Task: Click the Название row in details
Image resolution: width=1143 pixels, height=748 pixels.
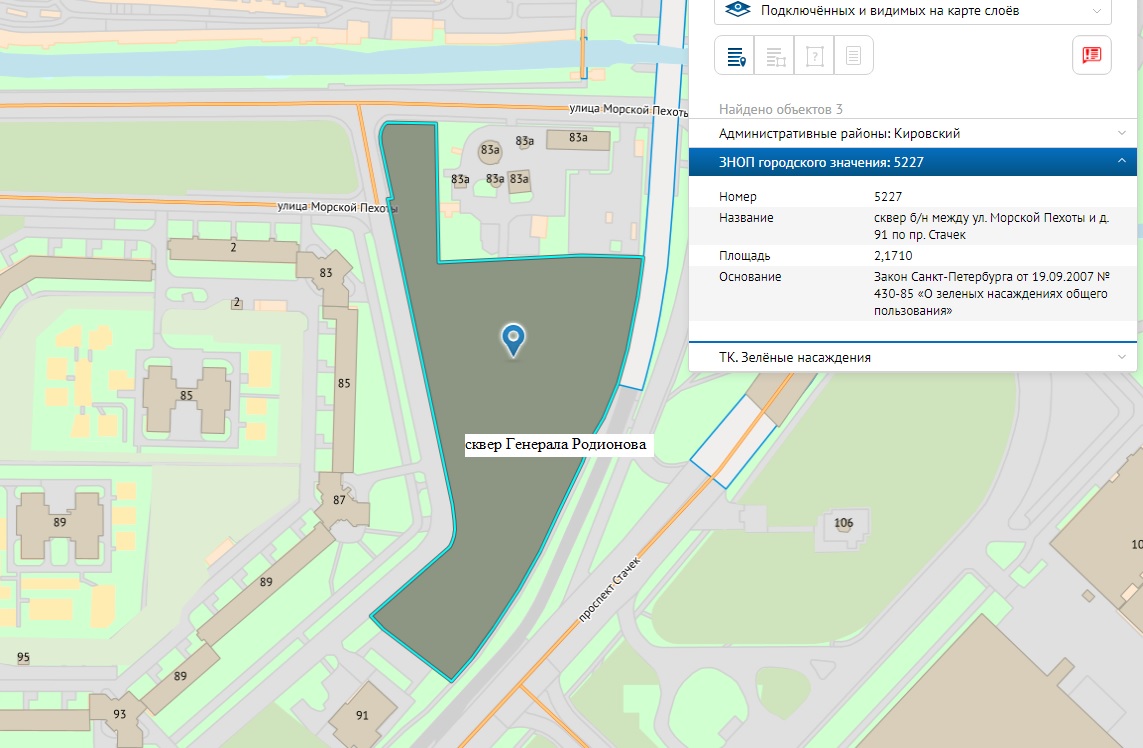Action: (912, 226)
